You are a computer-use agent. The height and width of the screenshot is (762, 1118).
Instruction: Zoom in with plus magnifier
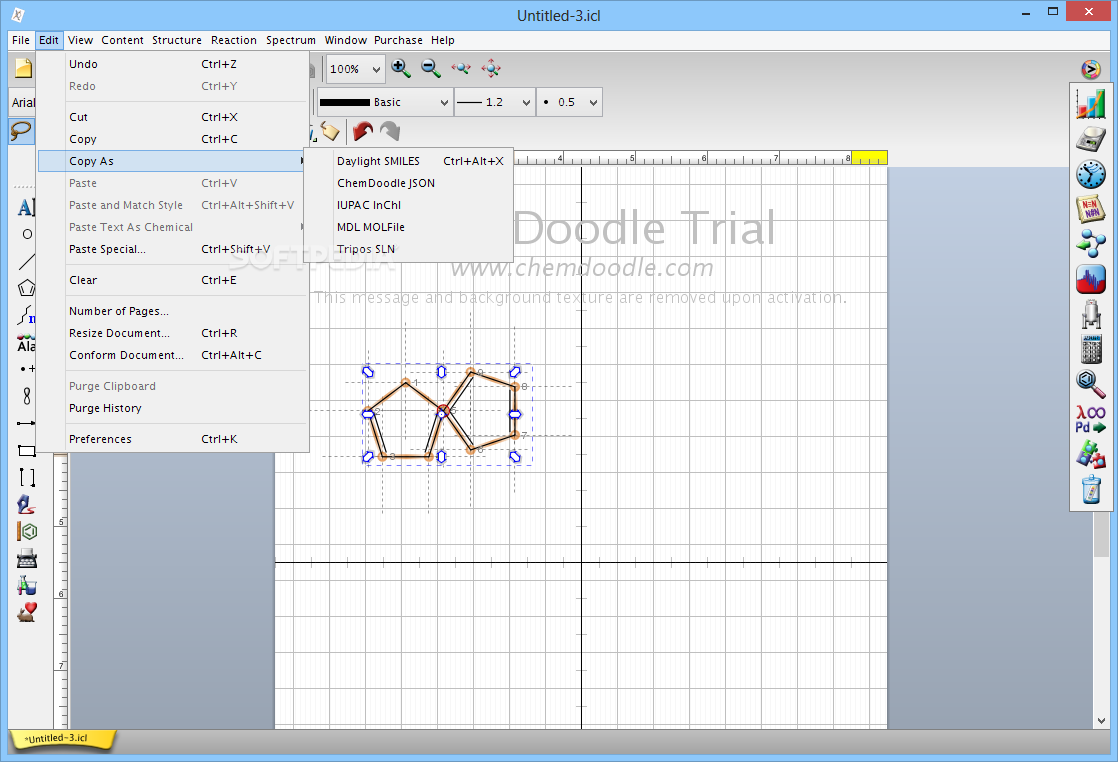(401, 68)
